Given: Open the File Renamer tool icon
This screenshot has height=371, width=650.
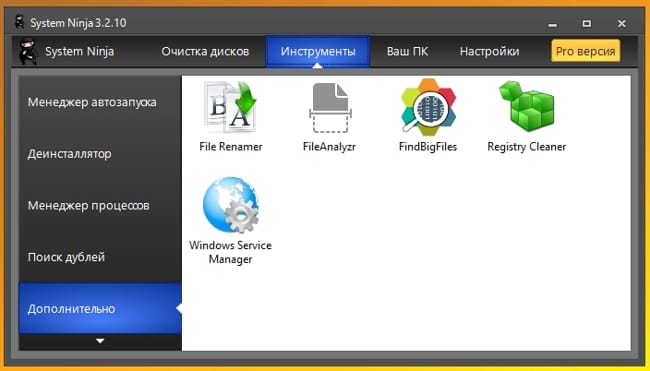Looking at the screenshot, I should point(230,107).
